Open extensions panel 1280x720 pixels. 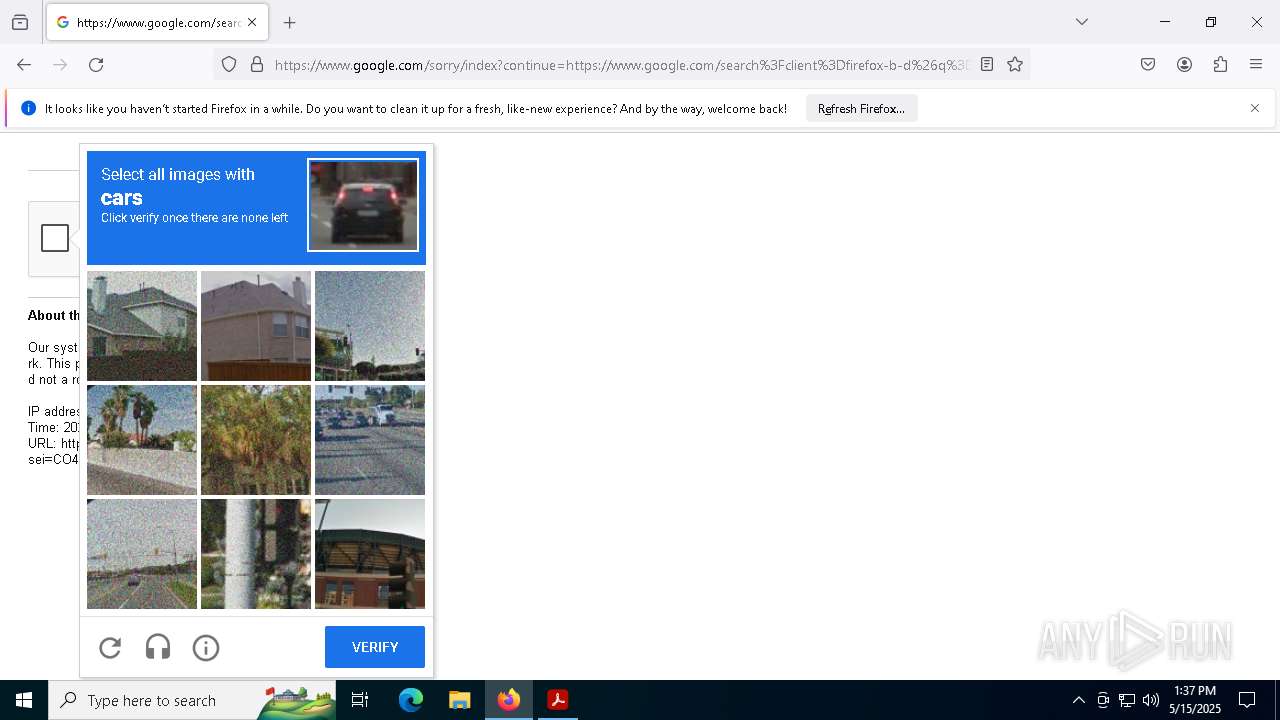1220,65
